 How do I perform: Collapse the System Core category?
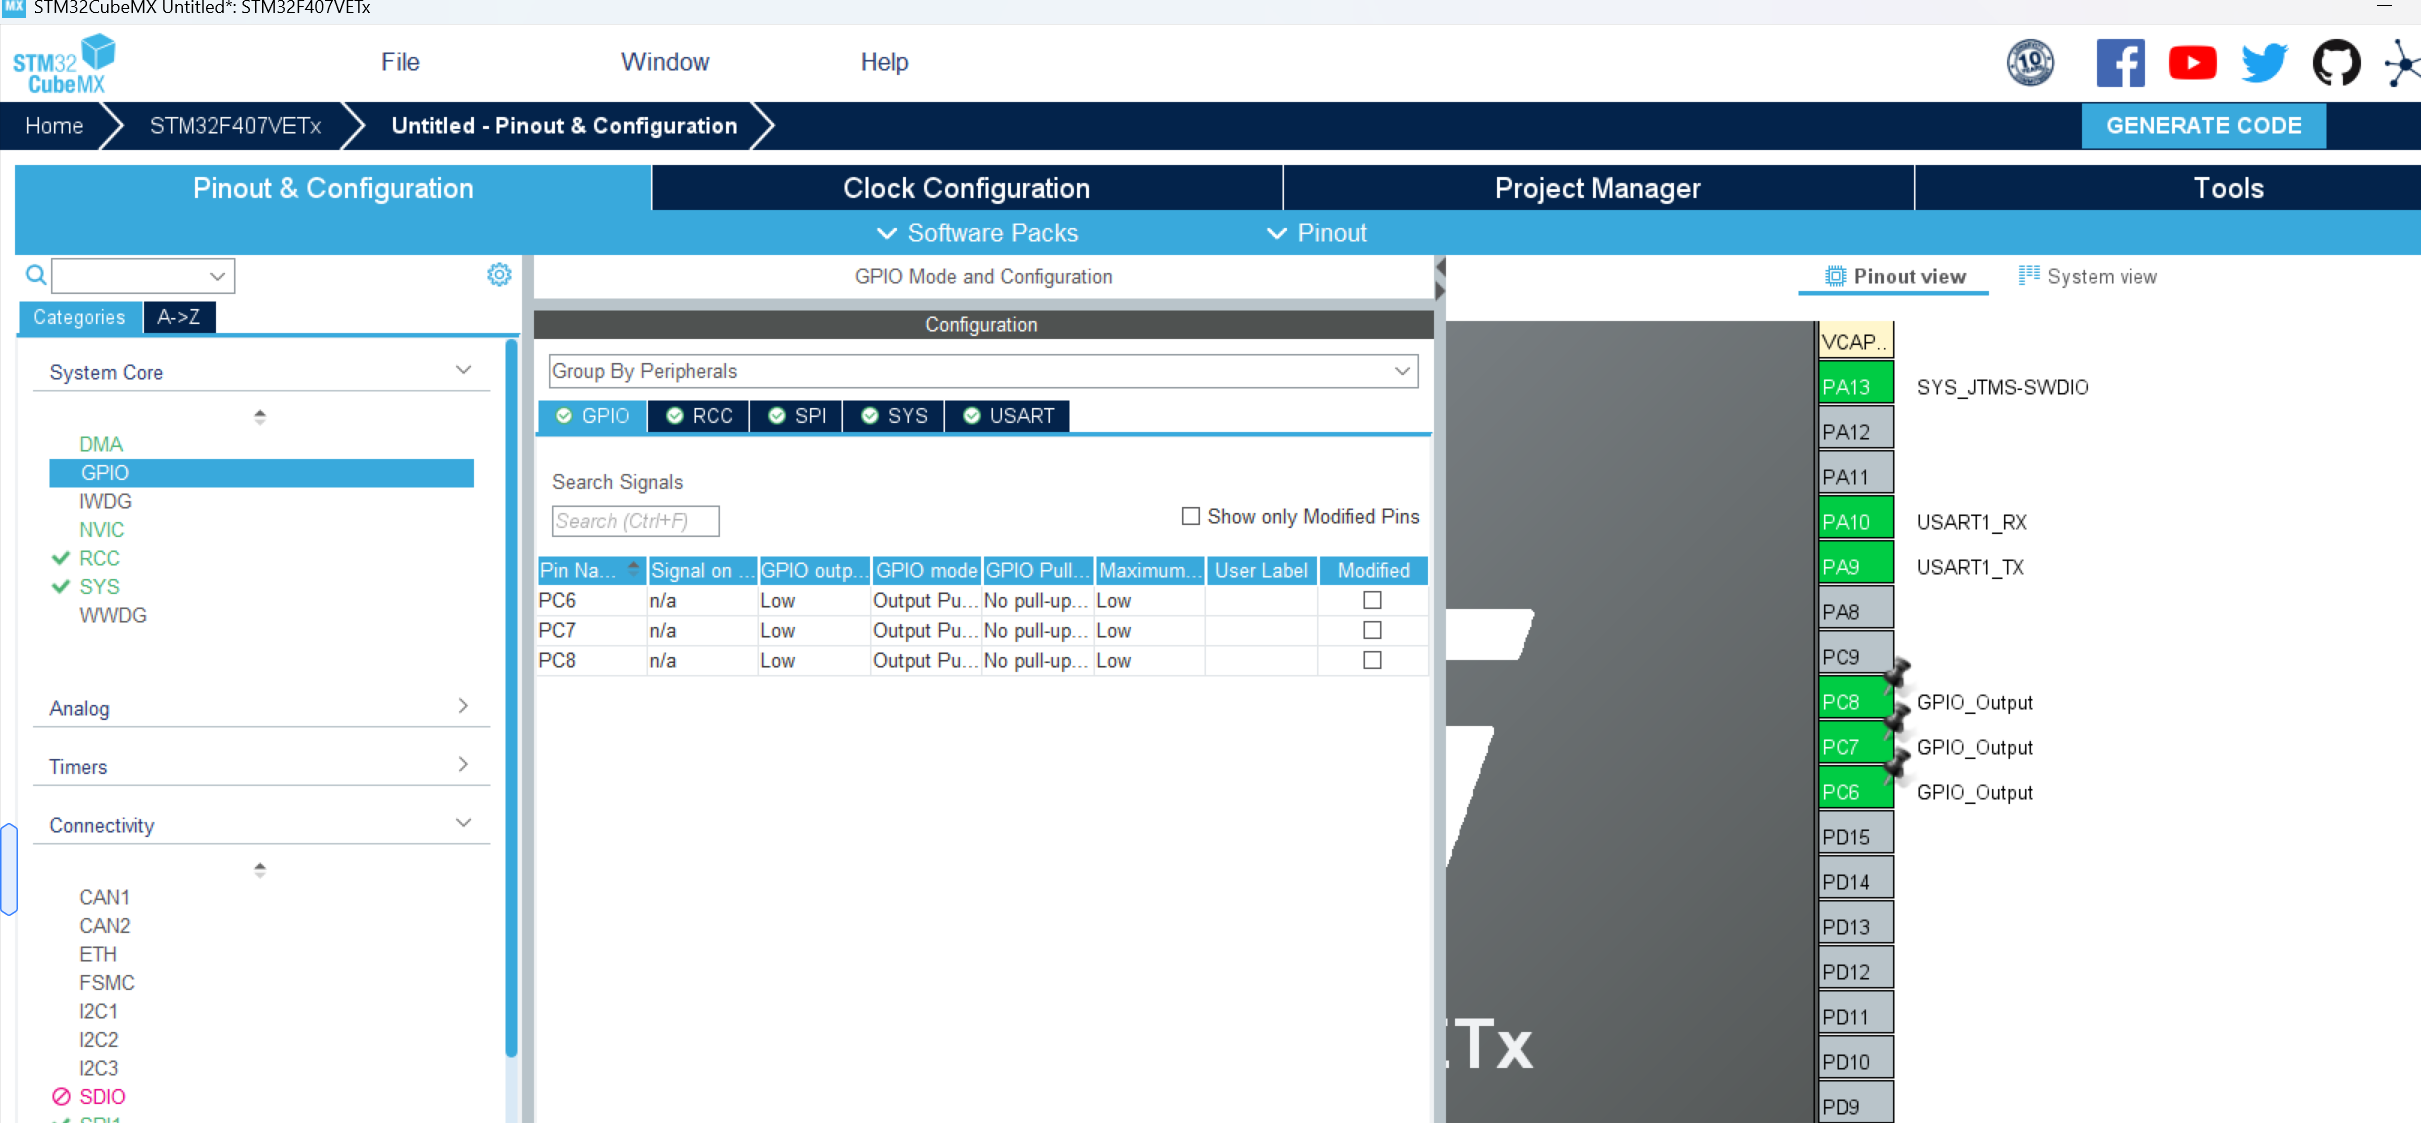[463, 371]
